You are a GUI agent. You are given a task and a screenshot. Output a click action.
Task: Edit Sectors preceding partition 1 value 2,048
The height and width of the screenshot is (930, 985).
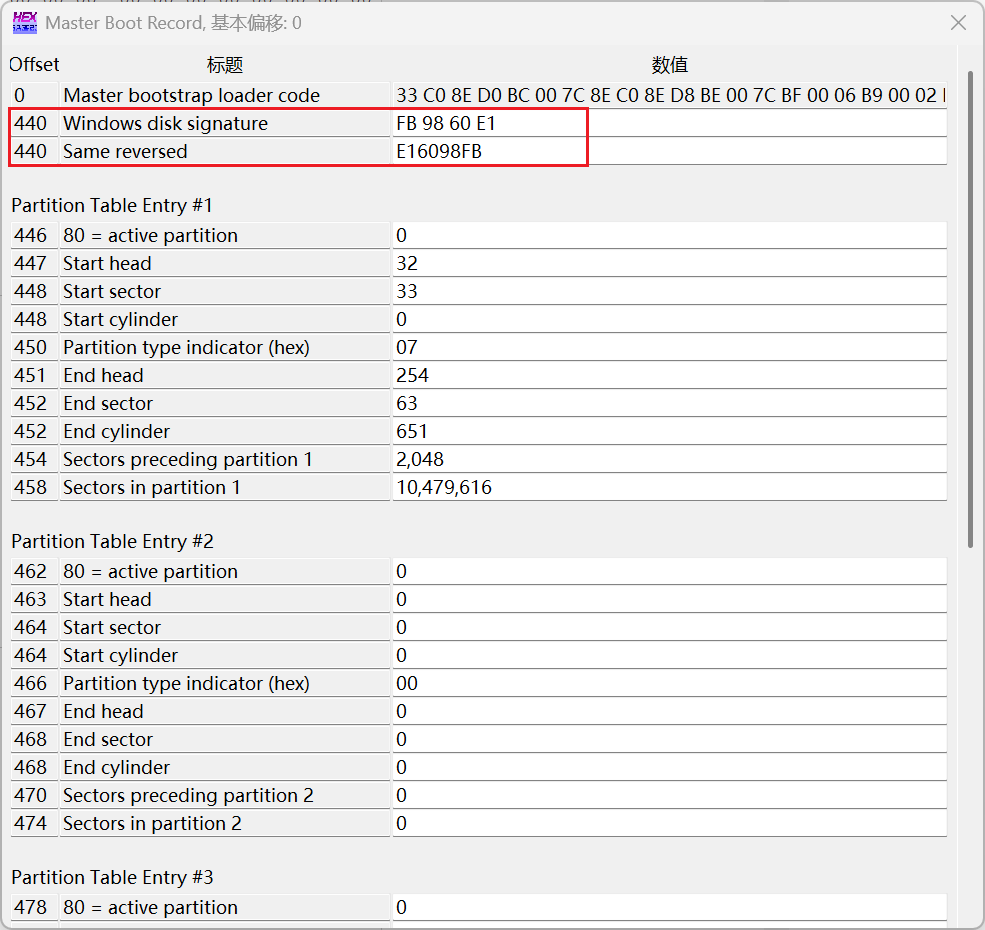click(668, 460)
